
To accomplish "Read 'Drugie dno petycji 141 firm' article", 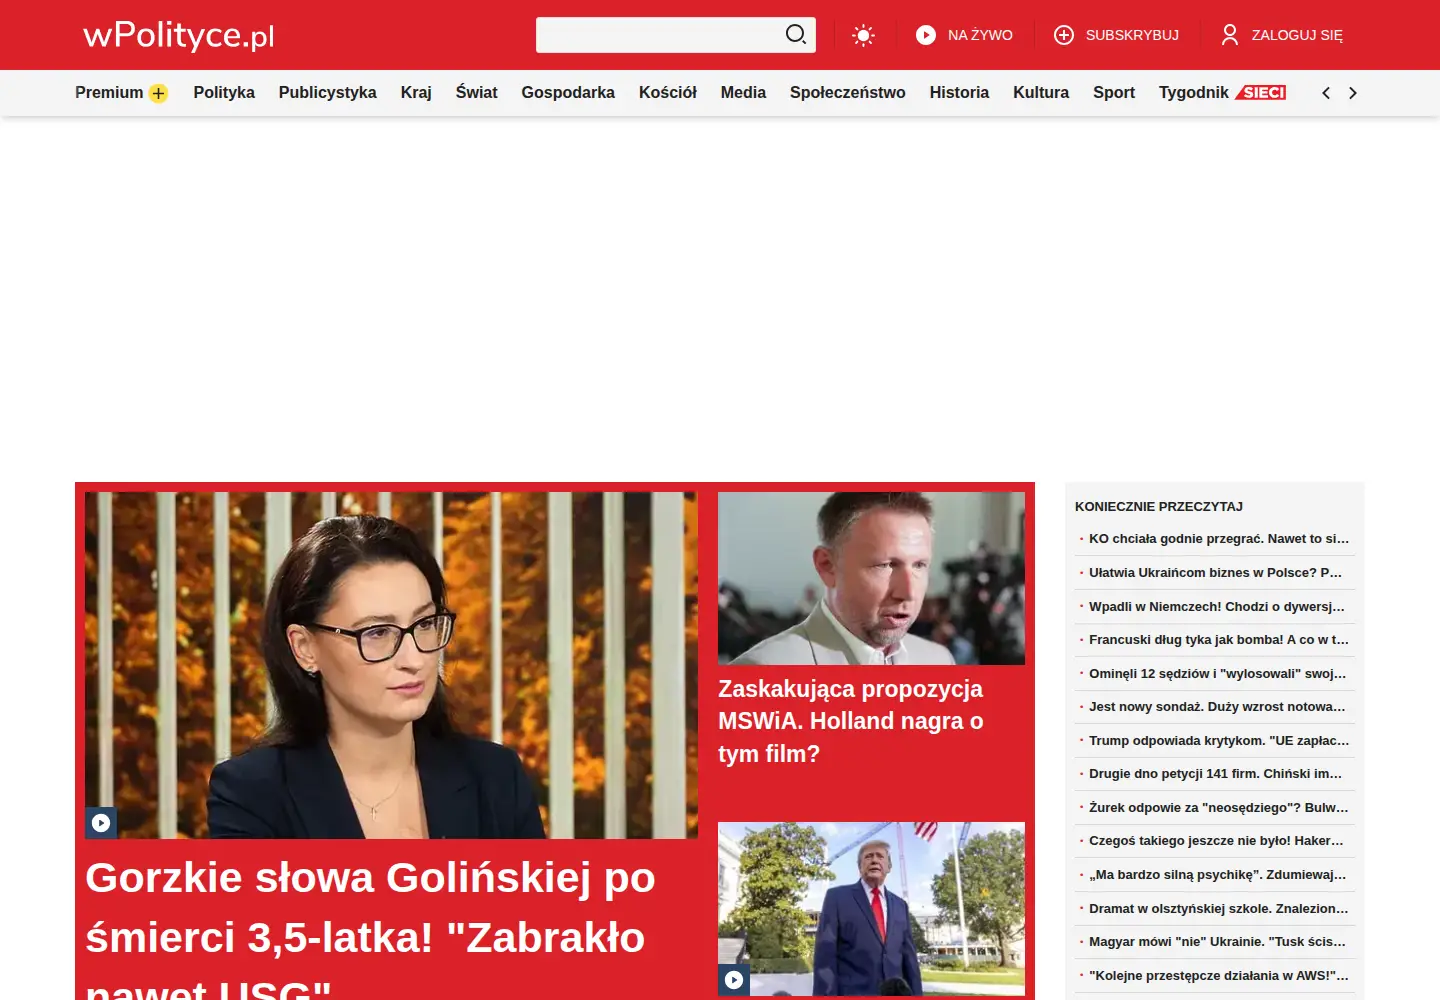I will pyautogui.click(x=1216, y=774).
